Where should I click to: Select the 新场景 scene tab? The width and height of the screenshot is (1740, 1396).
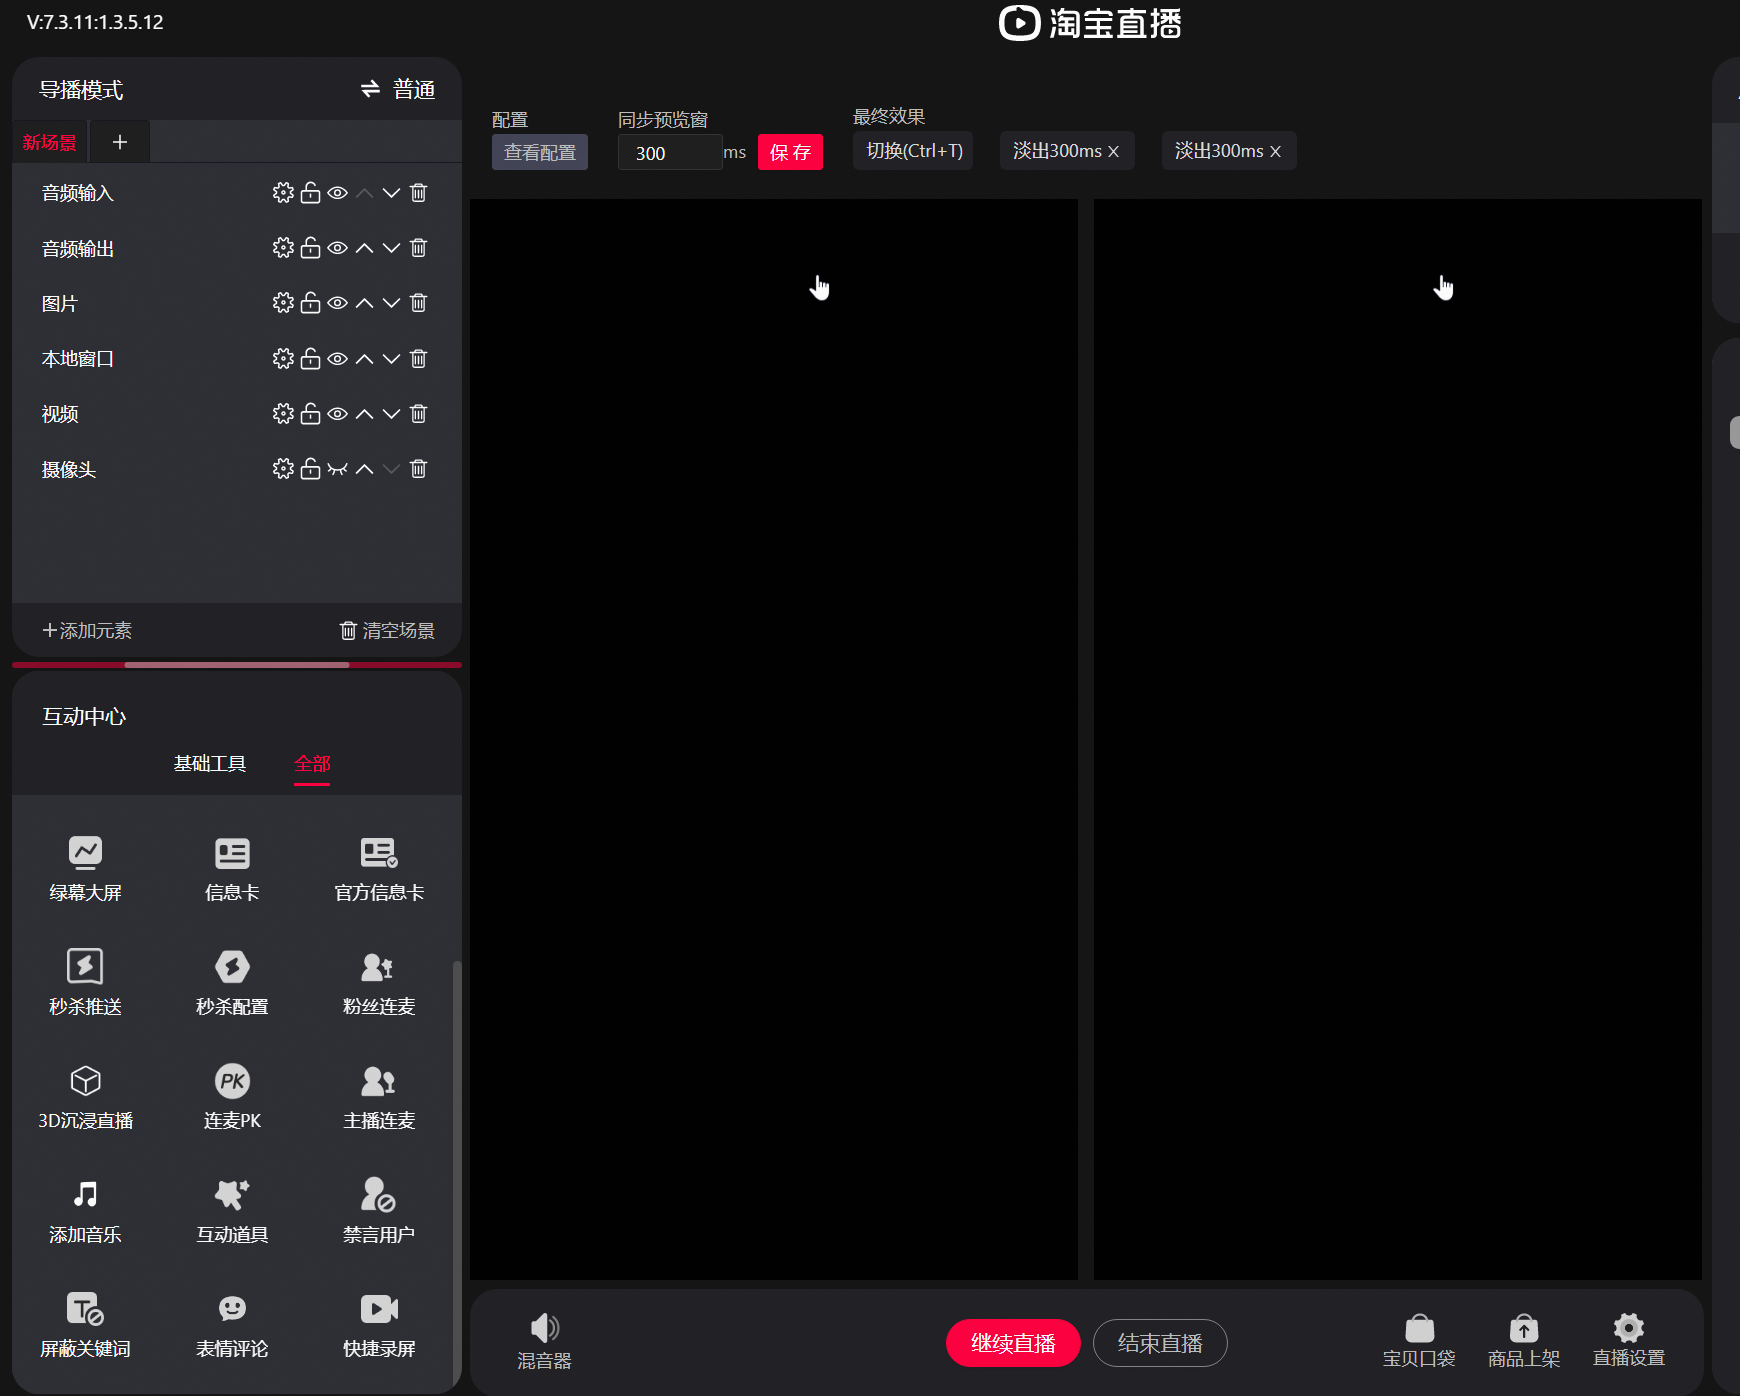point(50,142)
